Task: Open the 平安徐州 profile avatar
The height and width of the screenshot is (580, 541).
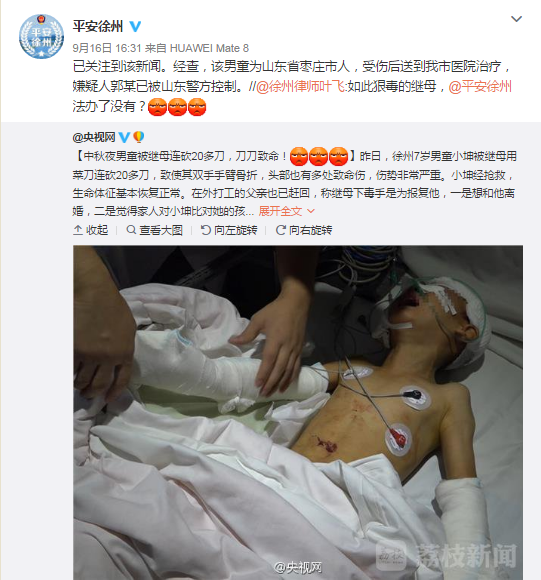Action: pos(41,36)
